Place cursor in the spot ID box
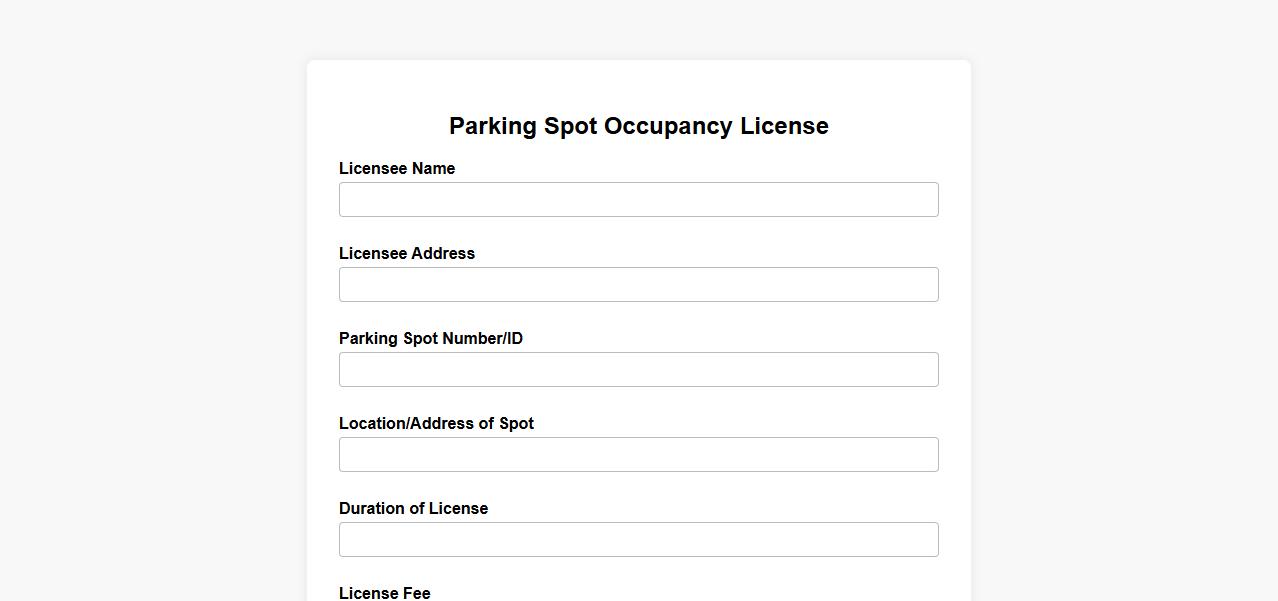The image size is (1278, 601). point(638,369)
